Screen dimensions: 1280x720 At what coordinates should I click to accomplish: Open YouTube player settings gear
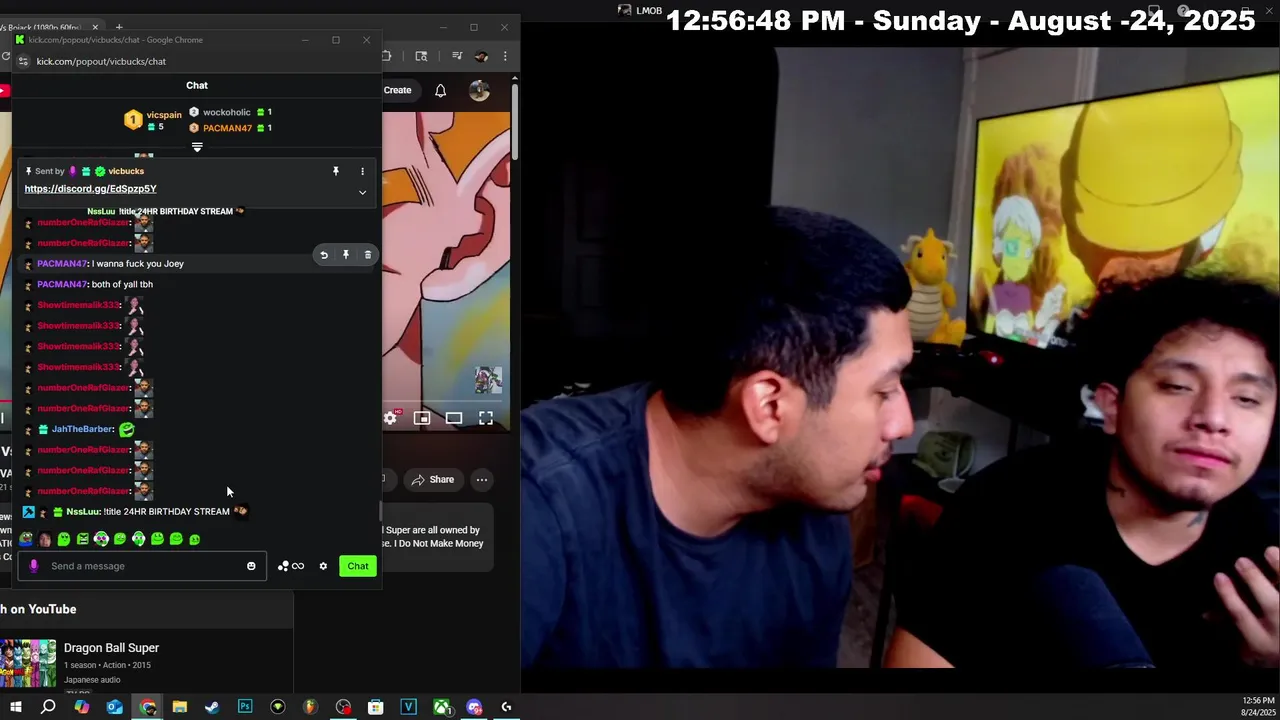[390, 418]
